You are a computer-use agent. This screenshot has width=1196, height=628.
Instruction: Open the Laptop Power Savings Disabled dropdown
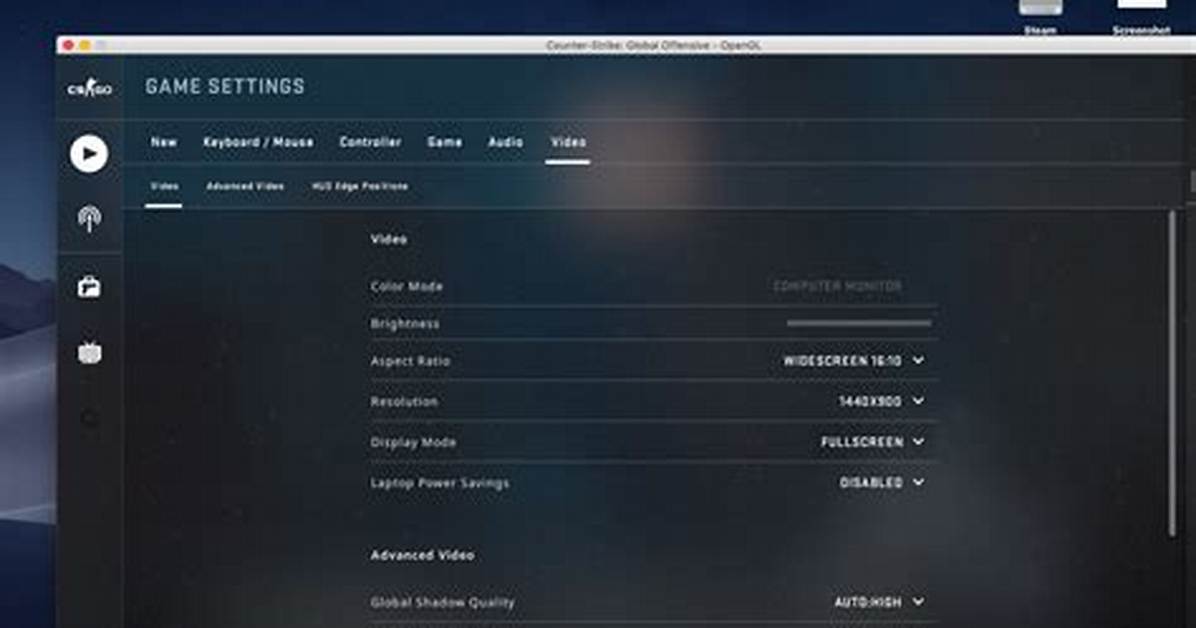click(881, 482)
